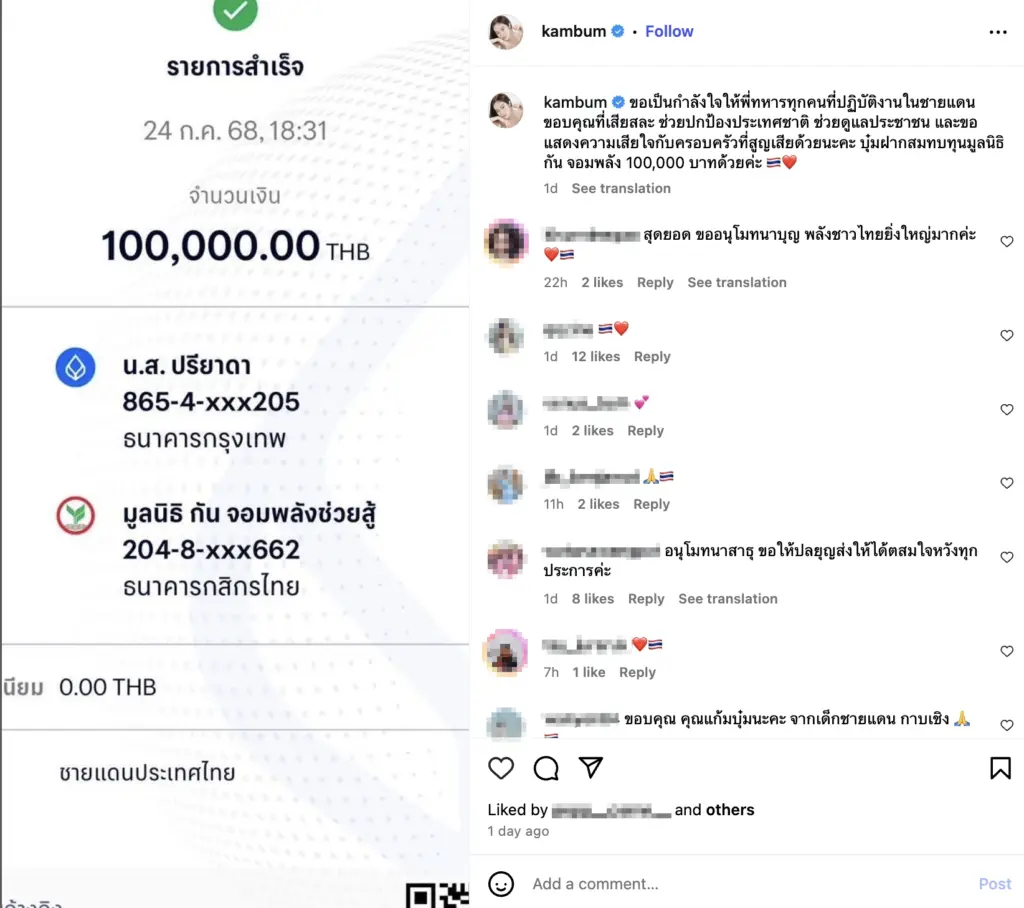Viewport: 1024px width, 908px height.
Task: Submit comment with Post button
Action: pos(995,884)
